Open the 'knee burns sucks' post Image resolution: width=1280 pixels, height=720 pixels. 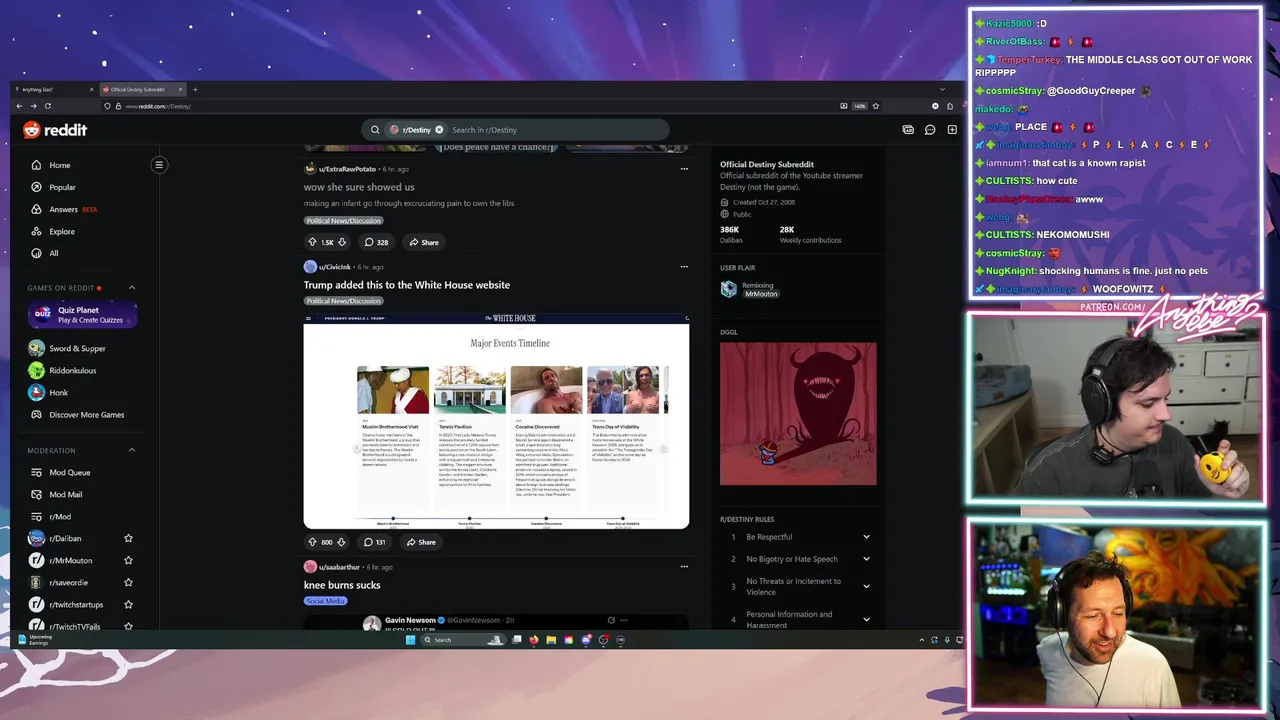coord(342,585)
